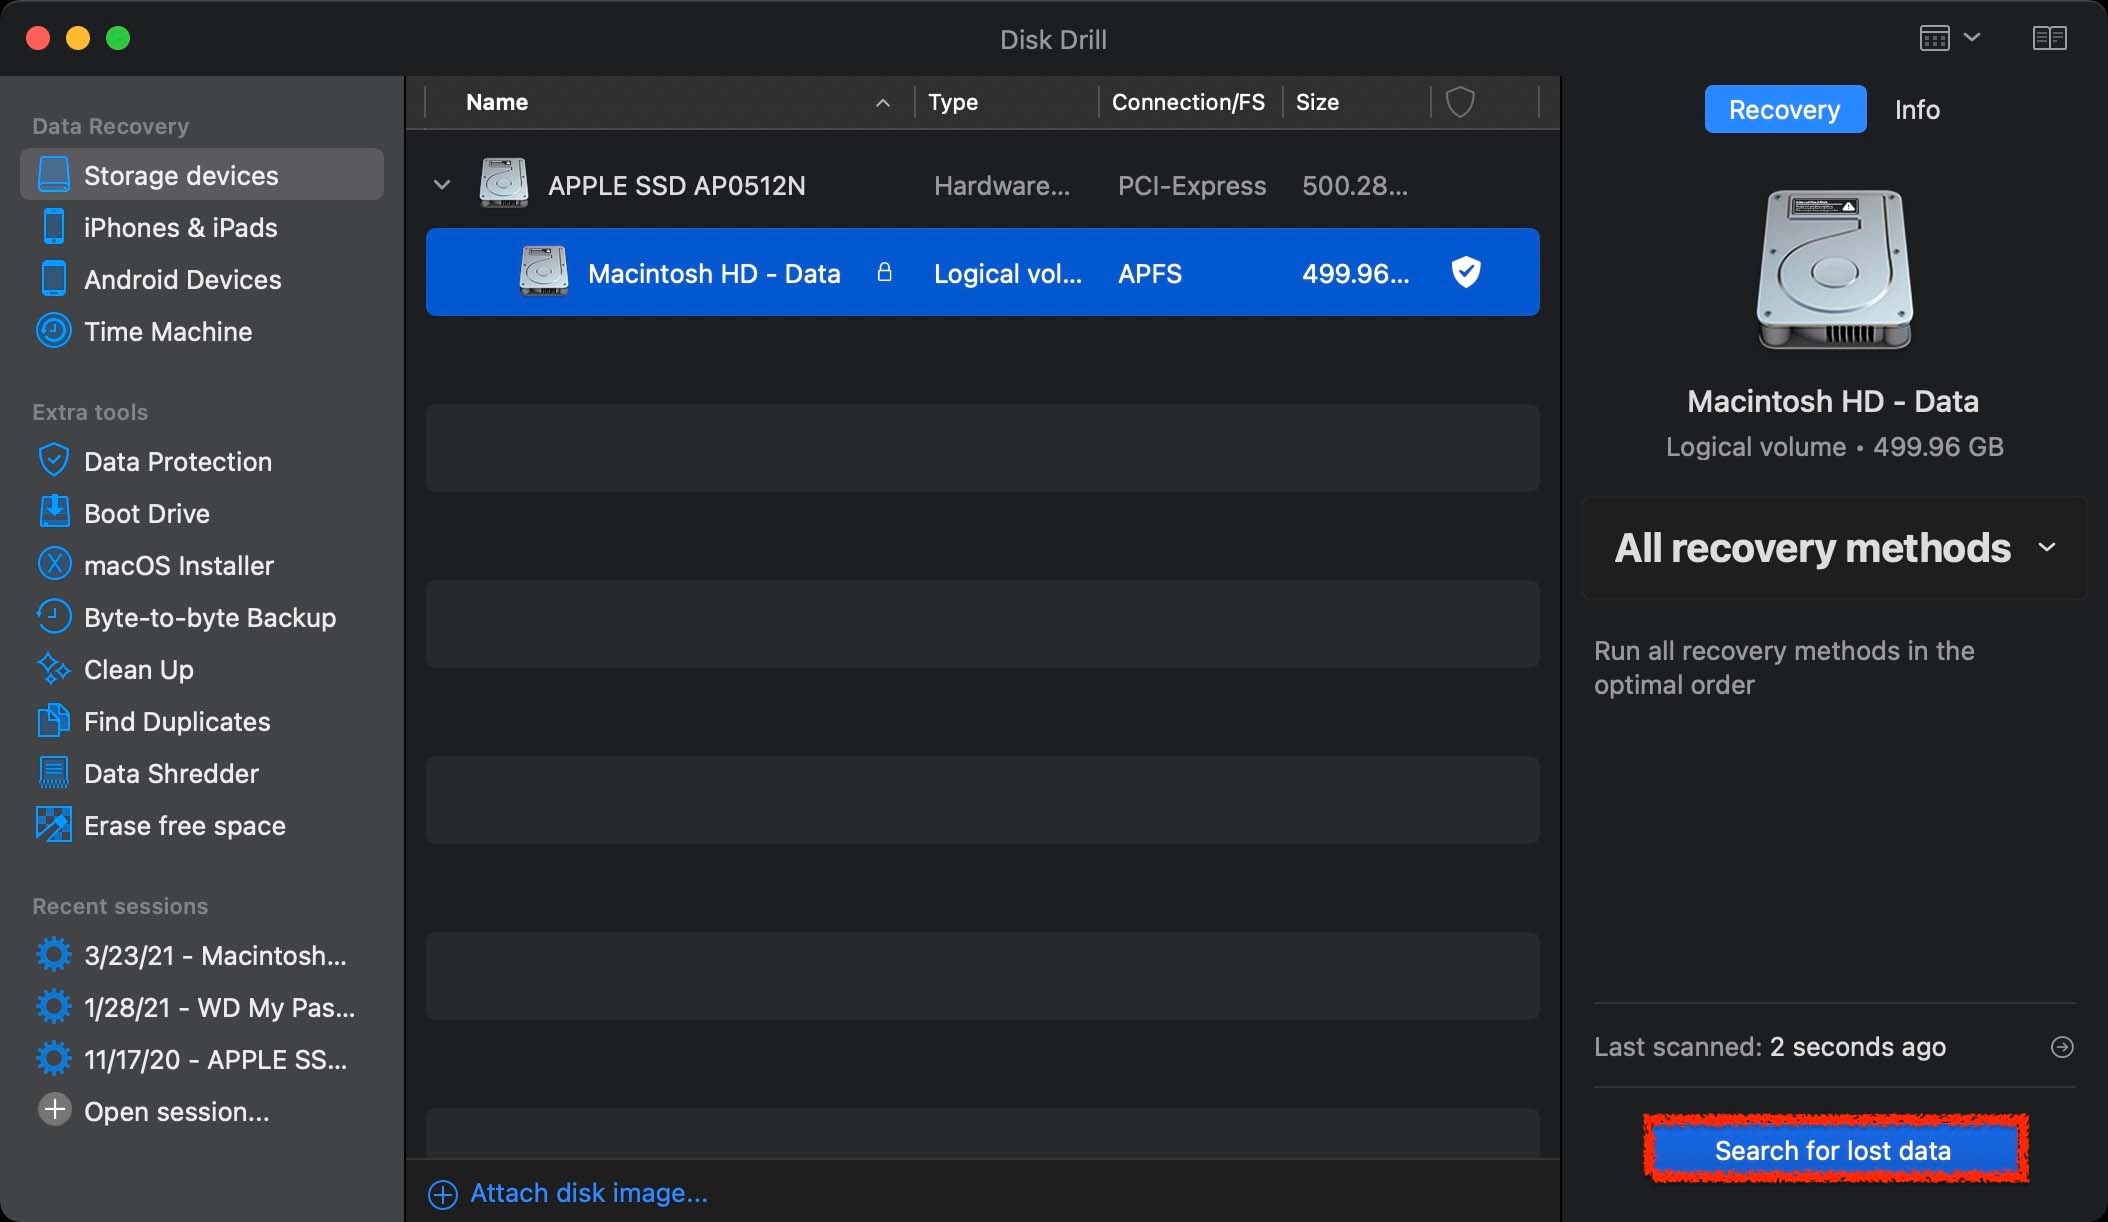Click the Data Protection shield icon

54,461
